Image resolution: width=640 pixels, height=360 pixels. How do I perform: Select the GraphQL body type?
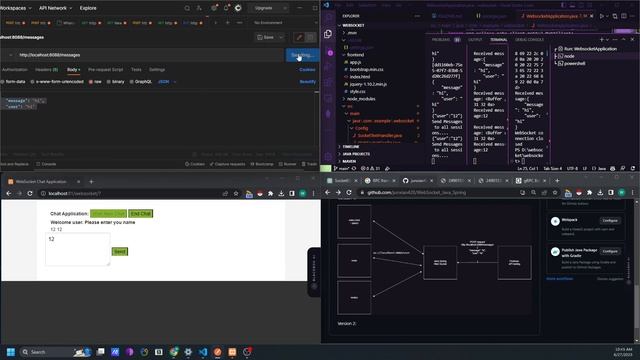coord(140,82)
